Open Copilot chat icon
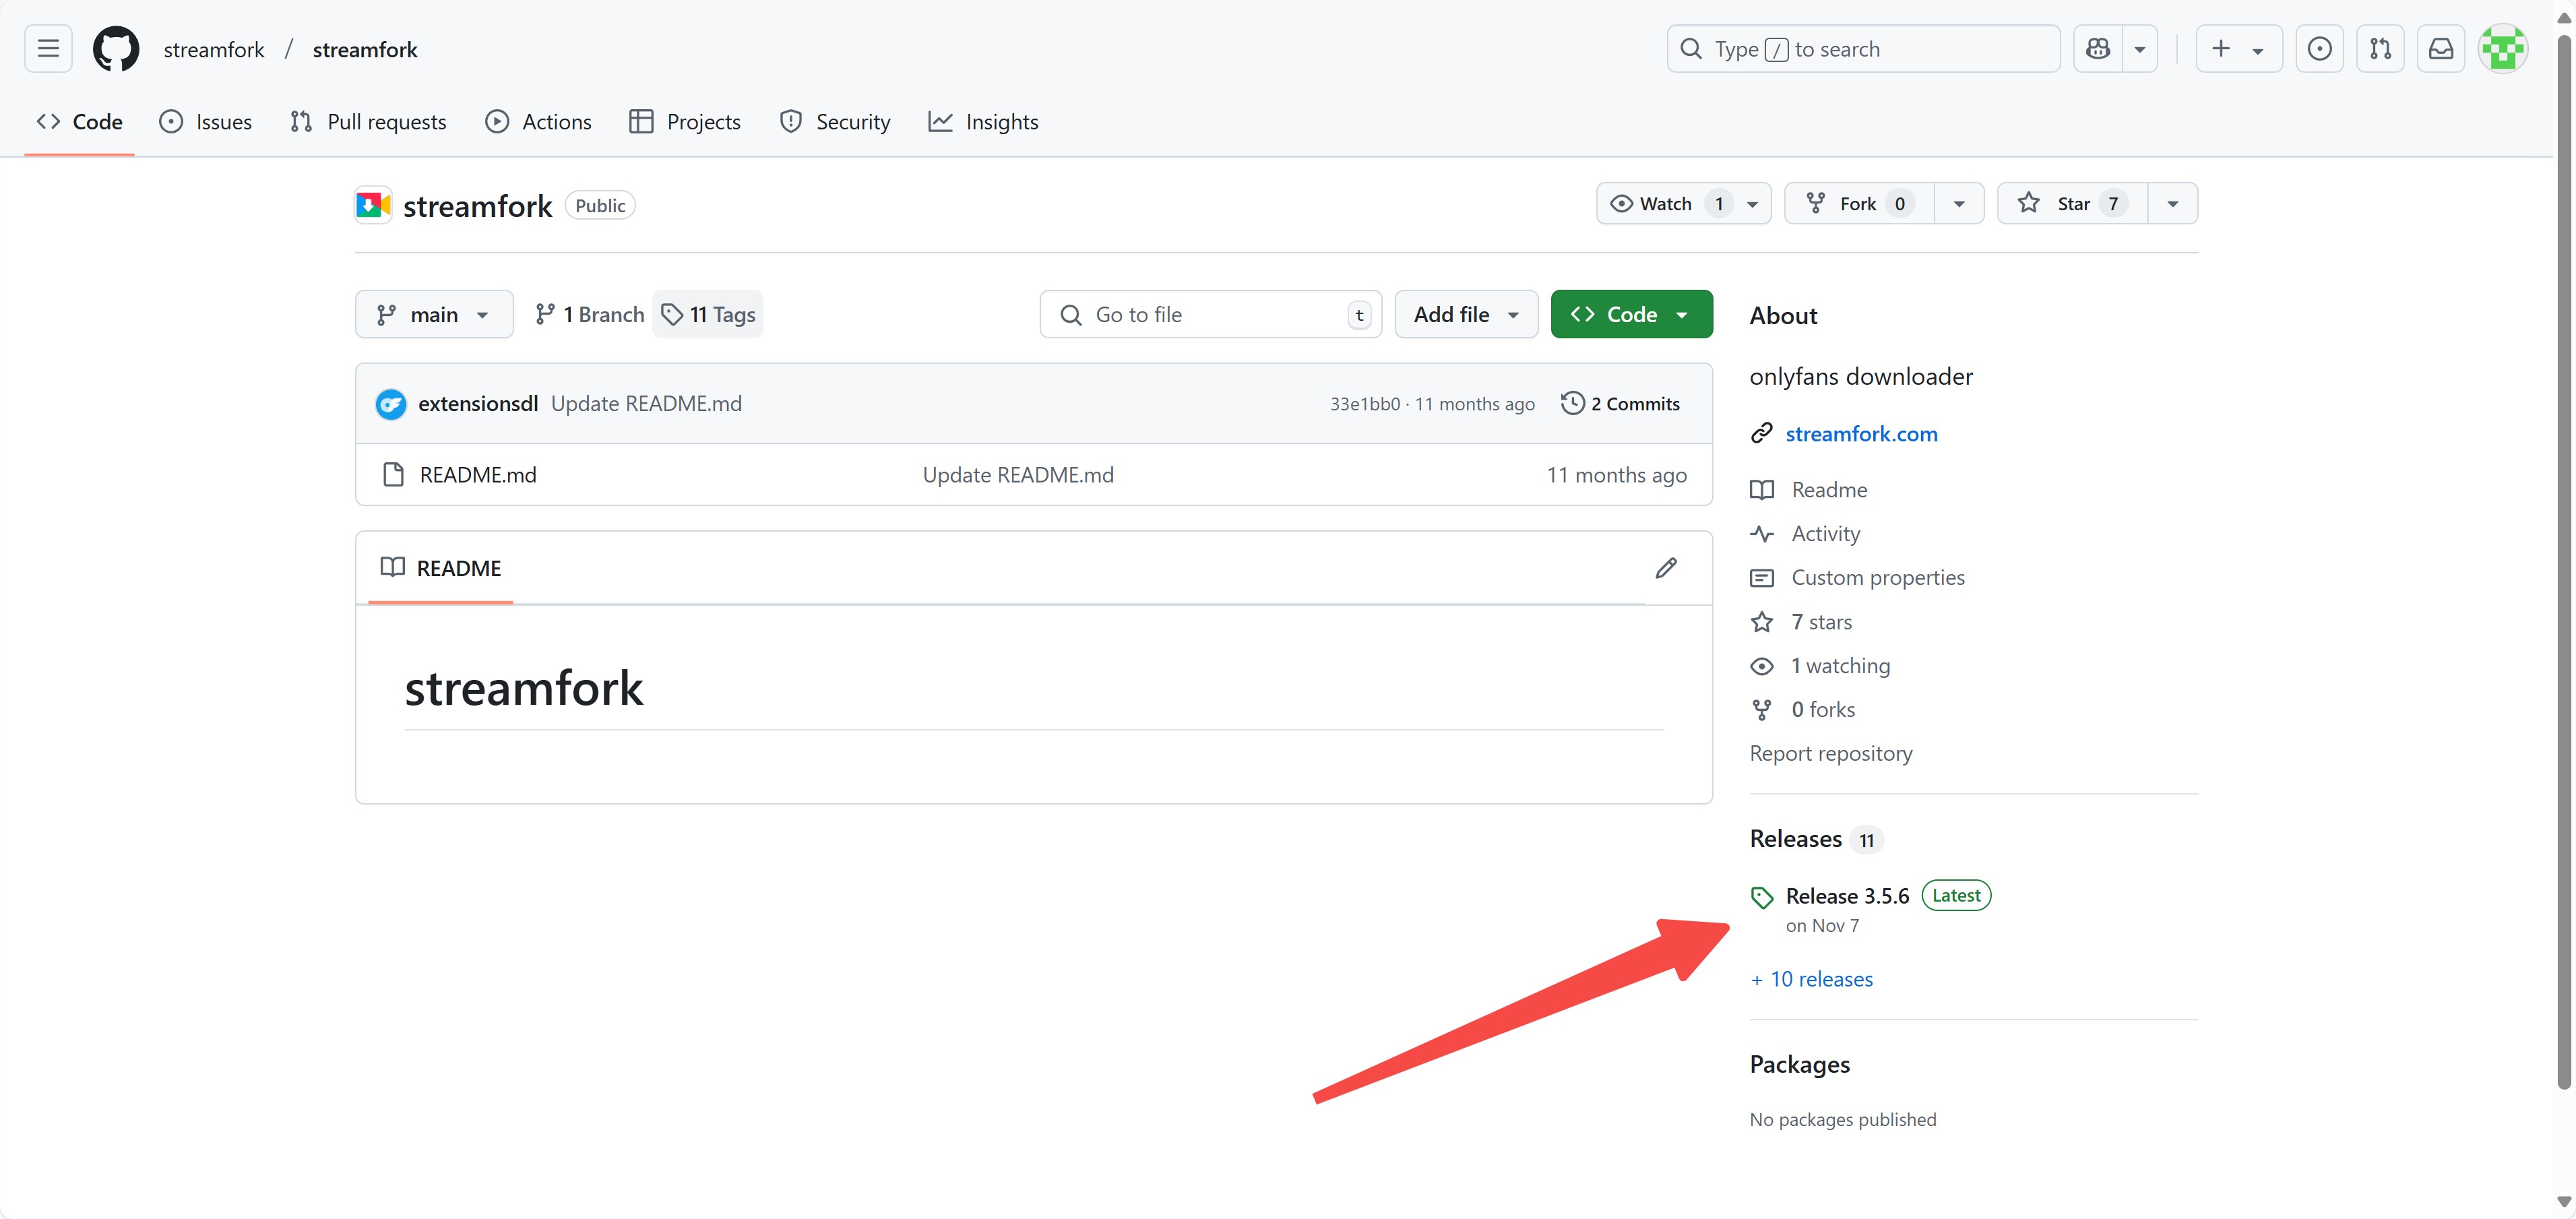Viewport: 2576px width, 1219px height. (2098, 49)
